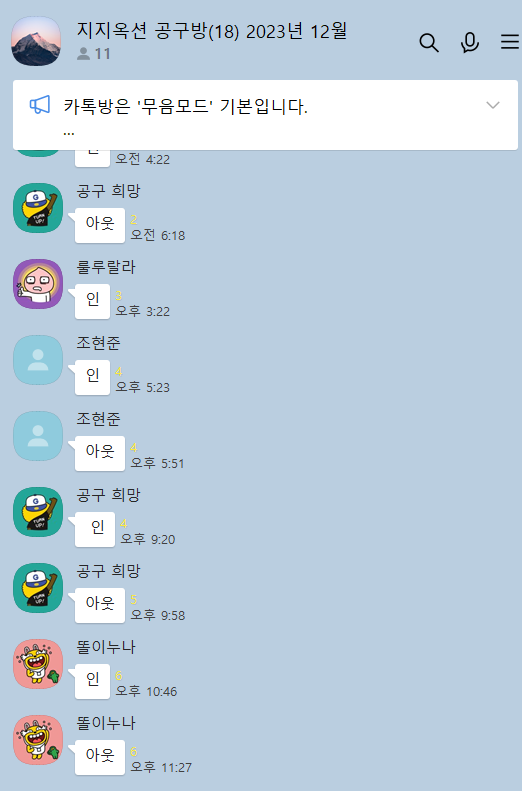Select 공구 희망's 인 message at 오후 9:20
Image resolution: width=522 pixels, height=791 pixels.
pyautogui.click(x=95, y=529)
